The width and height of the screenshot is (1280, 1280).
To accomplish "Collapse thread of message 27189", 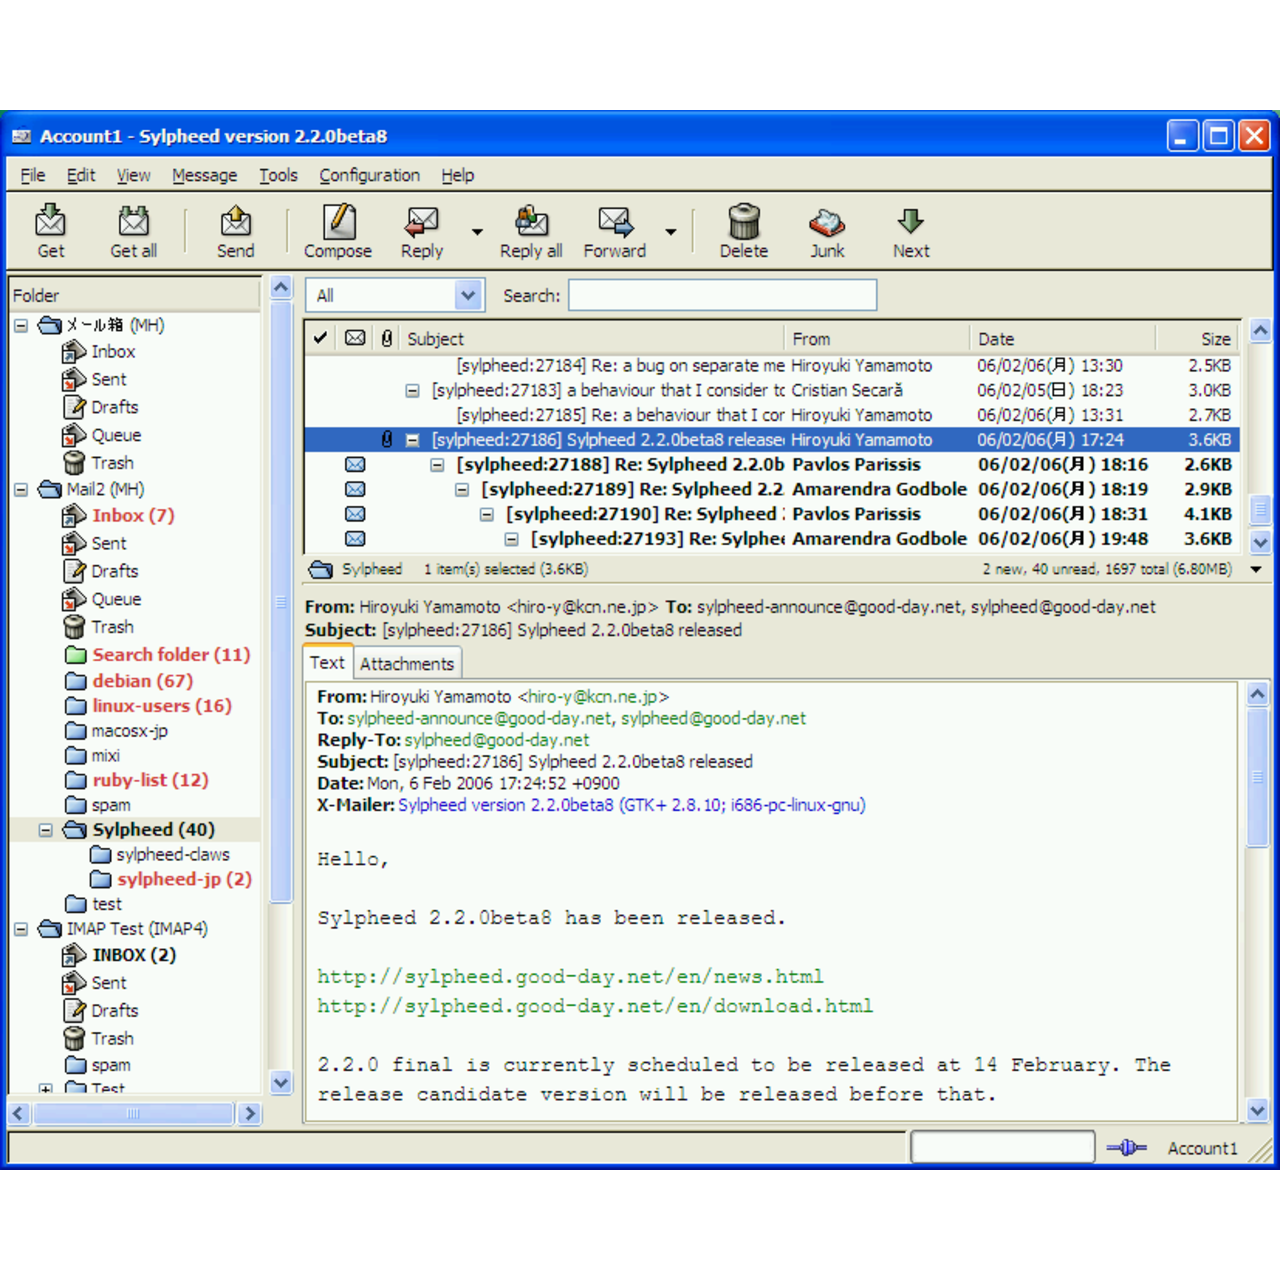I will (x=462, y=489).
